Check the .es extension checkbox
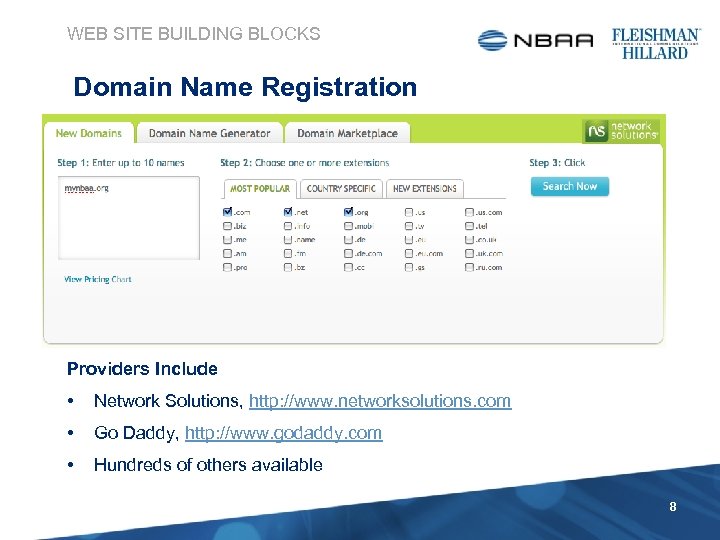 [409, 267]
